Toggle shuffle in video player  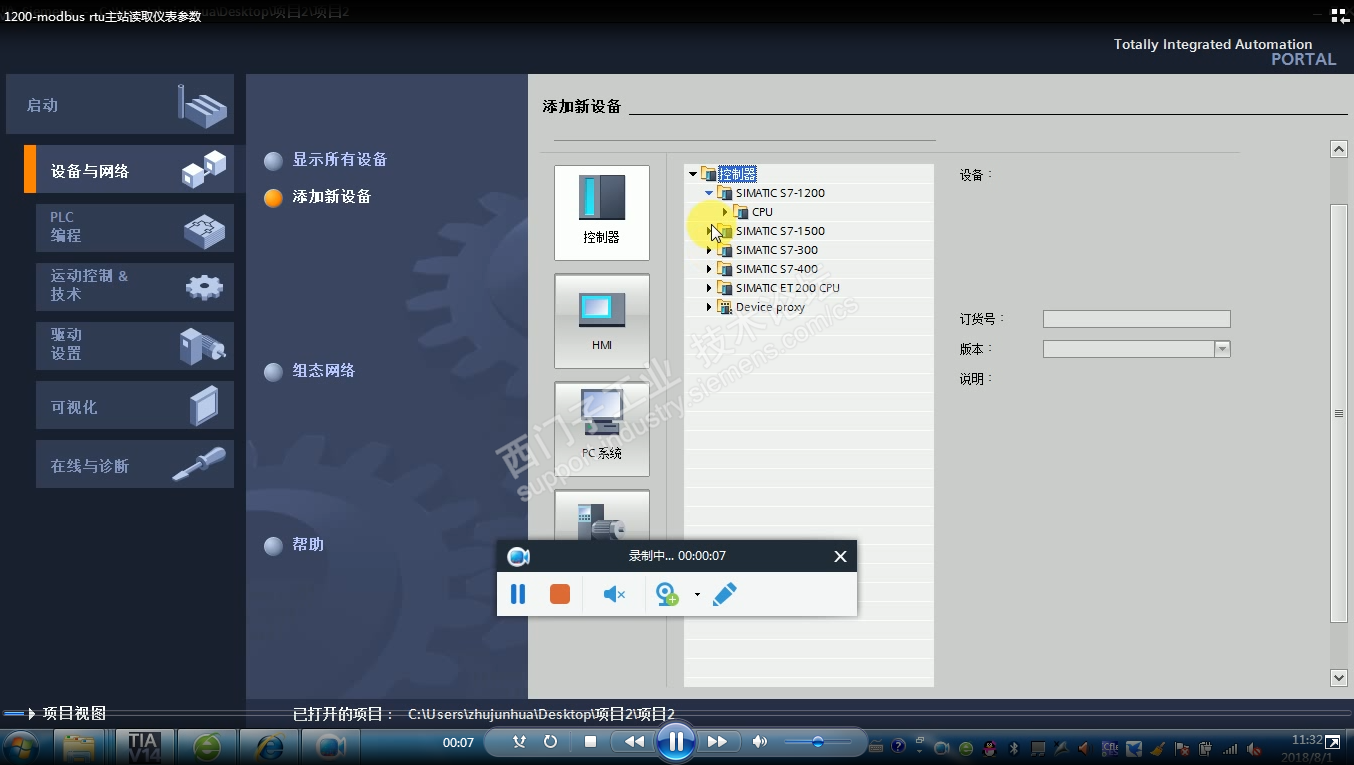pos(519,742)
